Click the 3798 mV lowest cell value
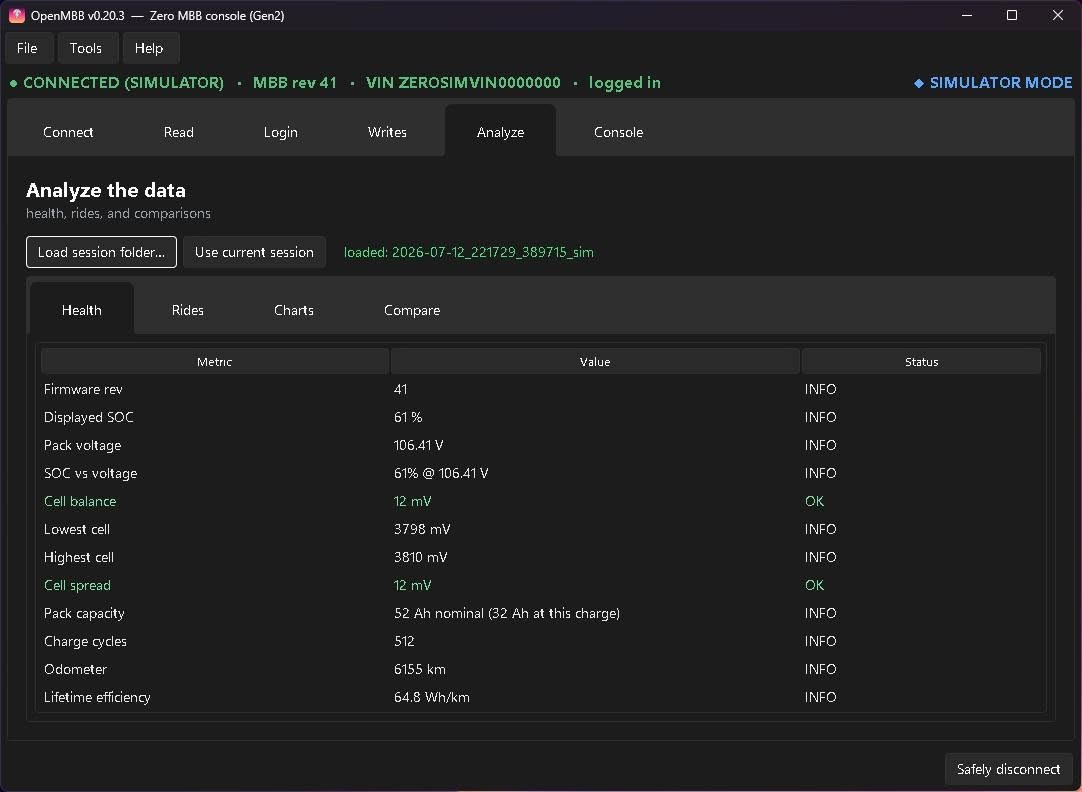 [422, 529]
